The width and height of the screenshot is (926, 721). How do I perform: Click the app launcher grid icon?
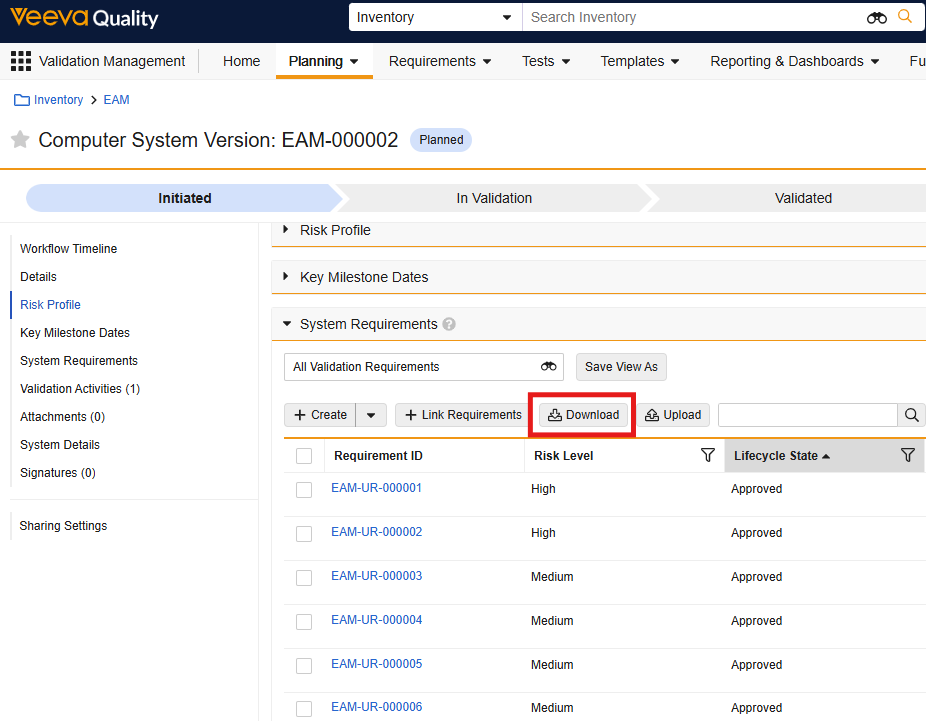coord(20,61)
